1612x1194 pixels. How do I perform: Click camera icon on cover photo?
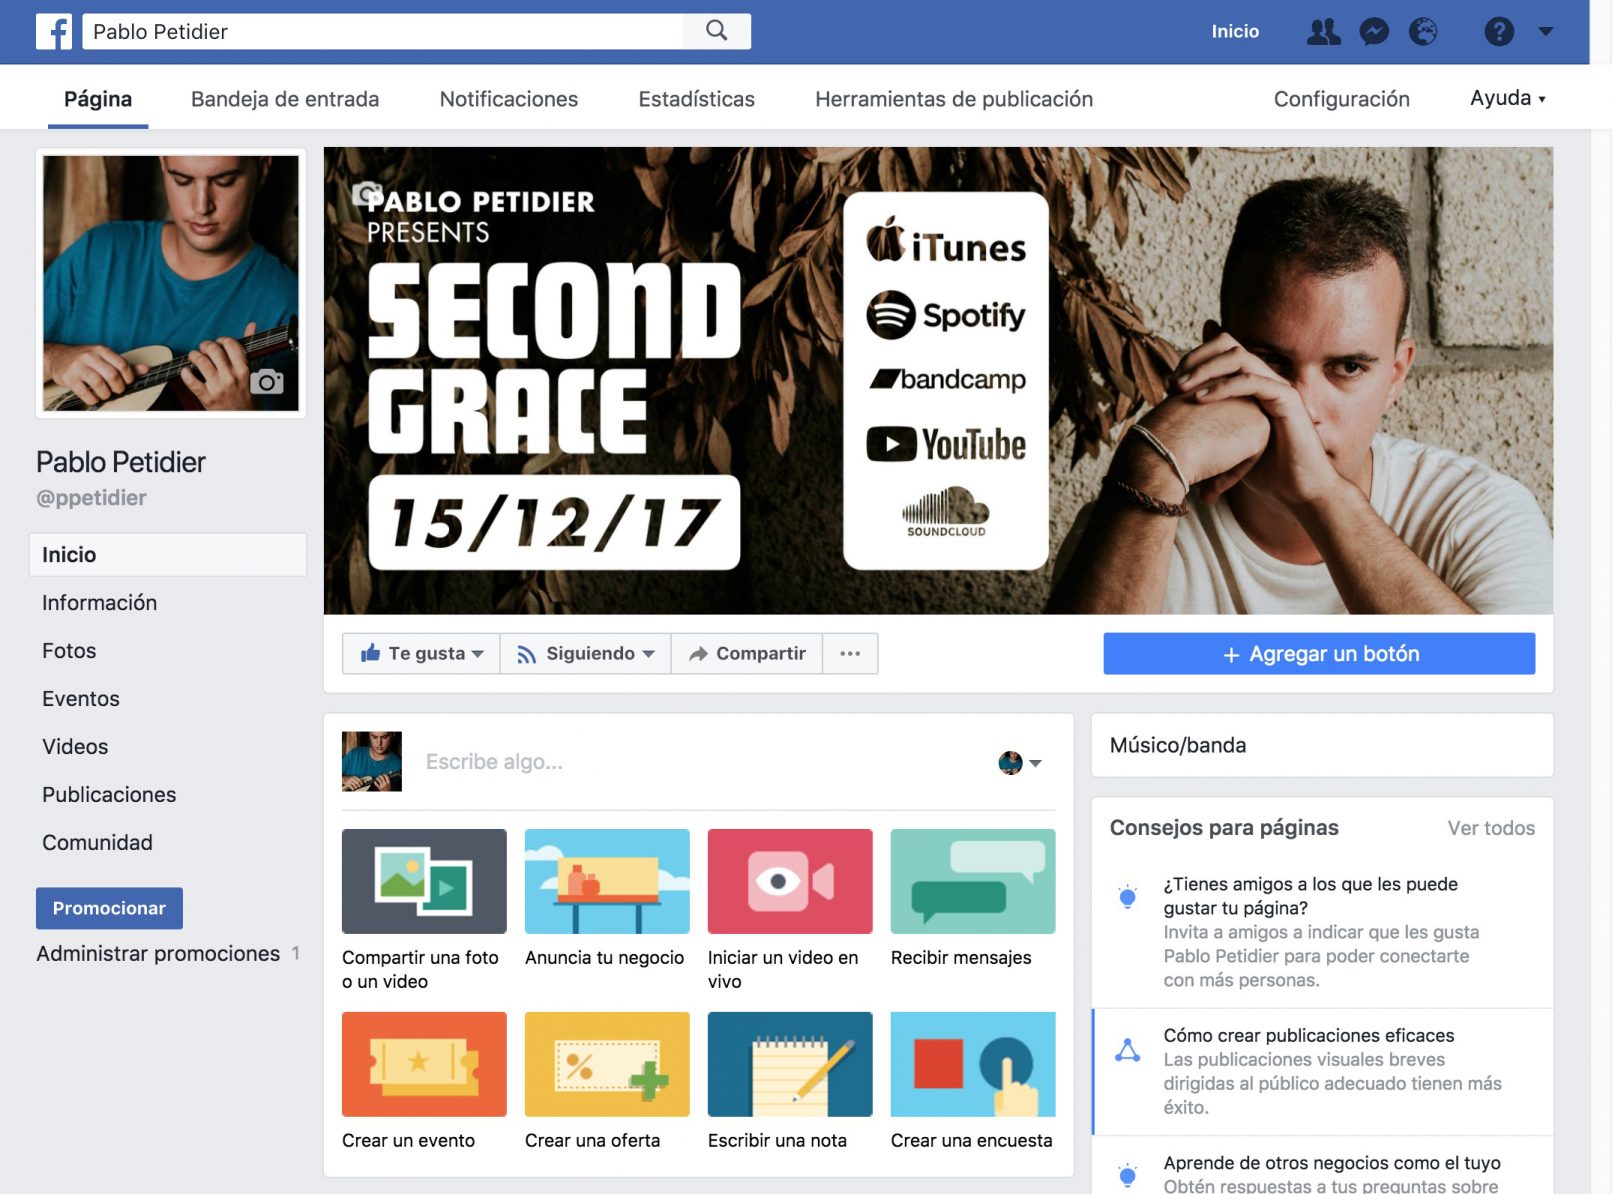point(366,193)
